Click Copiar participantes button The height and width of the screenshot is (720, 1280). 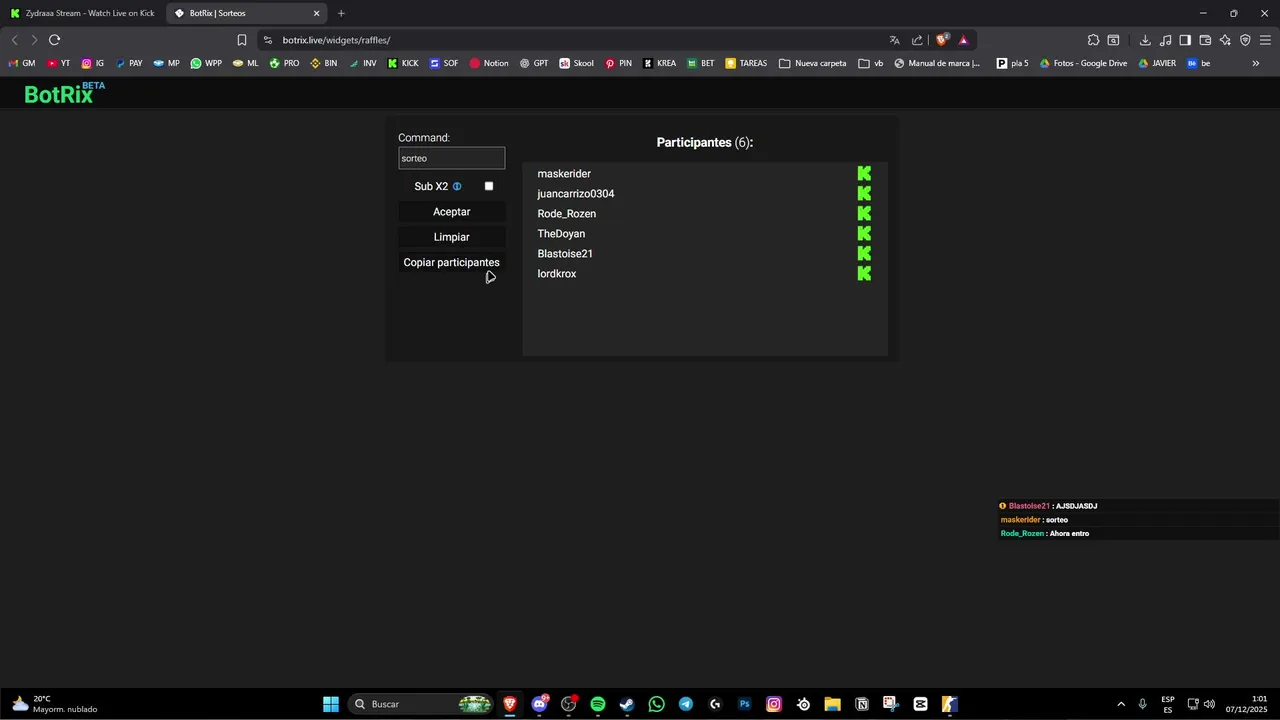pos(451,262)
